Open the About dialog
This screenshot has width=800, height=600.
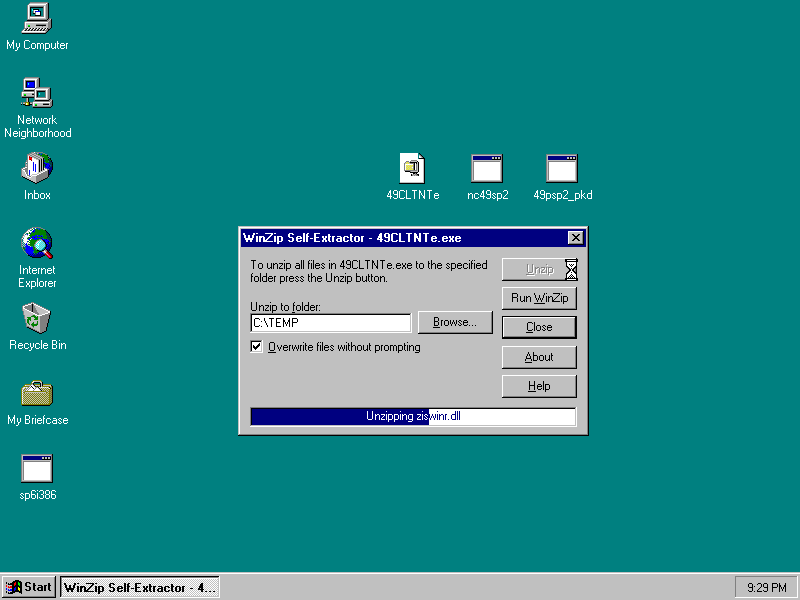point(539,357)
